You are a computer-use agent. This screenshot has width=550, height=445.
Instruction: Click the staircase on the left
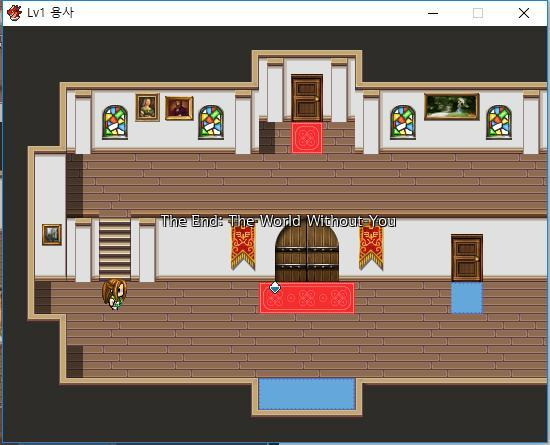click(115, 250)
